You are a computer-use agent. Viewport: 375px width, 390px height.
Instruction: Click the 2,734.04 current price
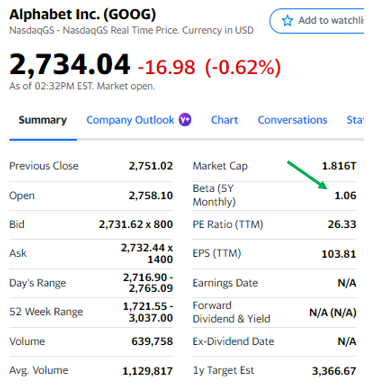pyautogui.click(x=70, y=64)
